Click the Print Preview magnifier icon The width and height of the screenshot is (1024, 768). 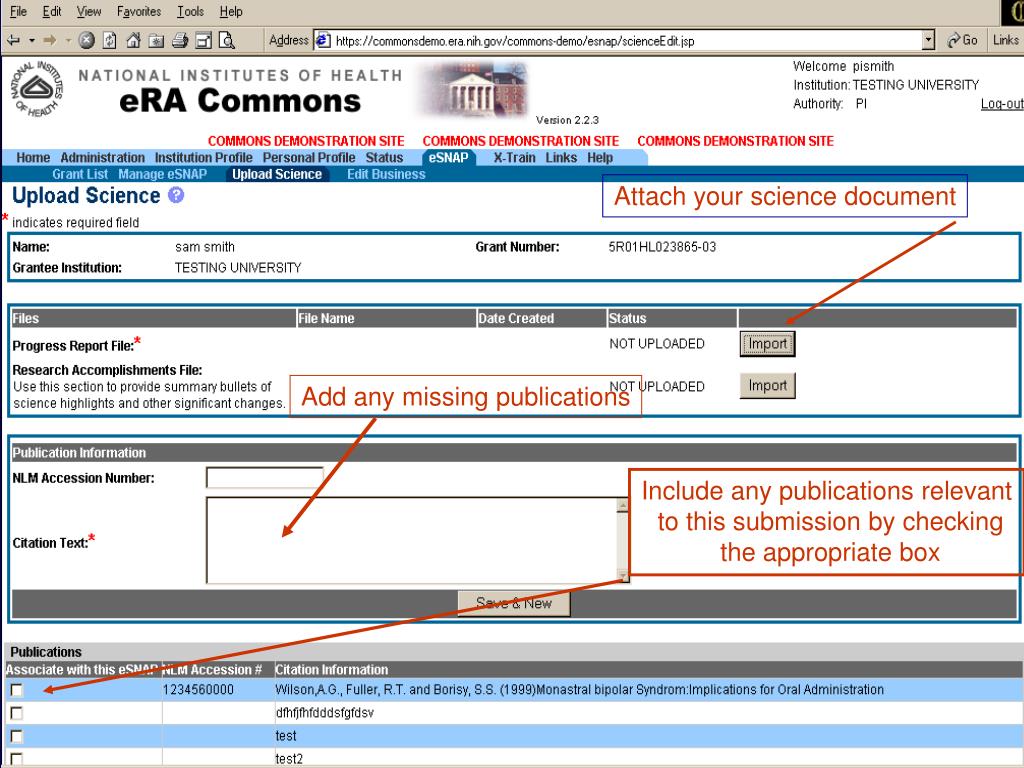click(x=227, y=40)
